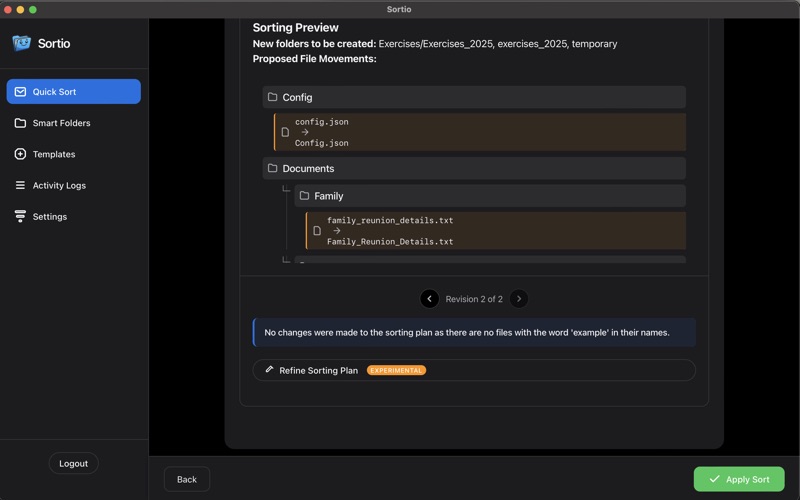Open Settings from the sidebar
The width and height of the screenshot is (800, 500).
click(73, 216)
